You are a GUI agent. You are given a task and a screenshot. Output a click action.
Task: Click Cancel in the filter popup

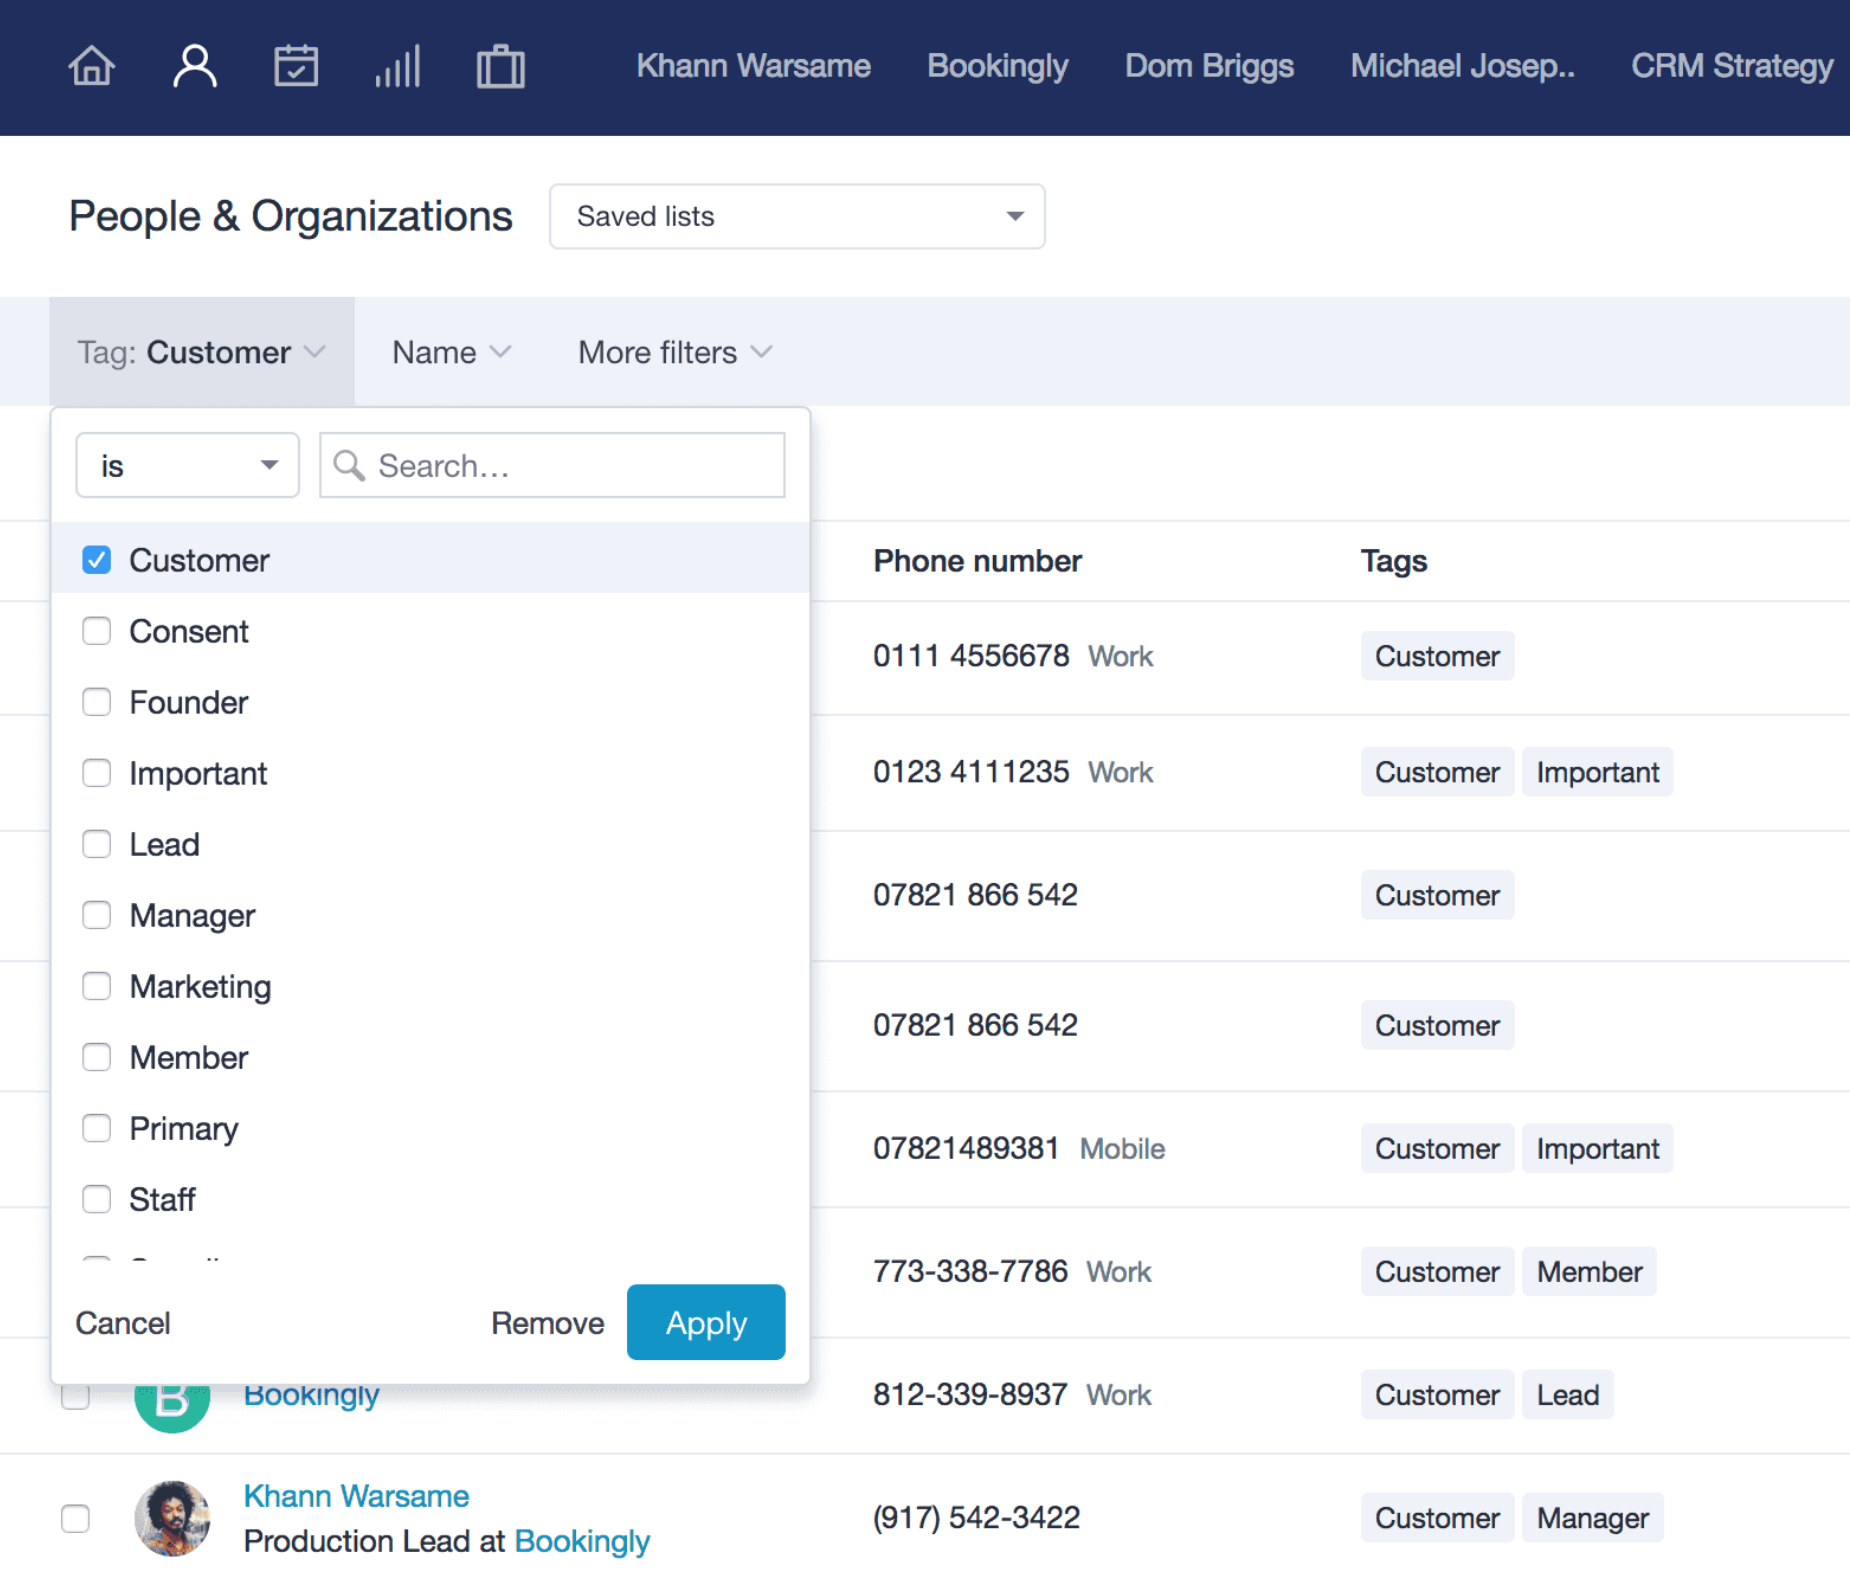123,1323
